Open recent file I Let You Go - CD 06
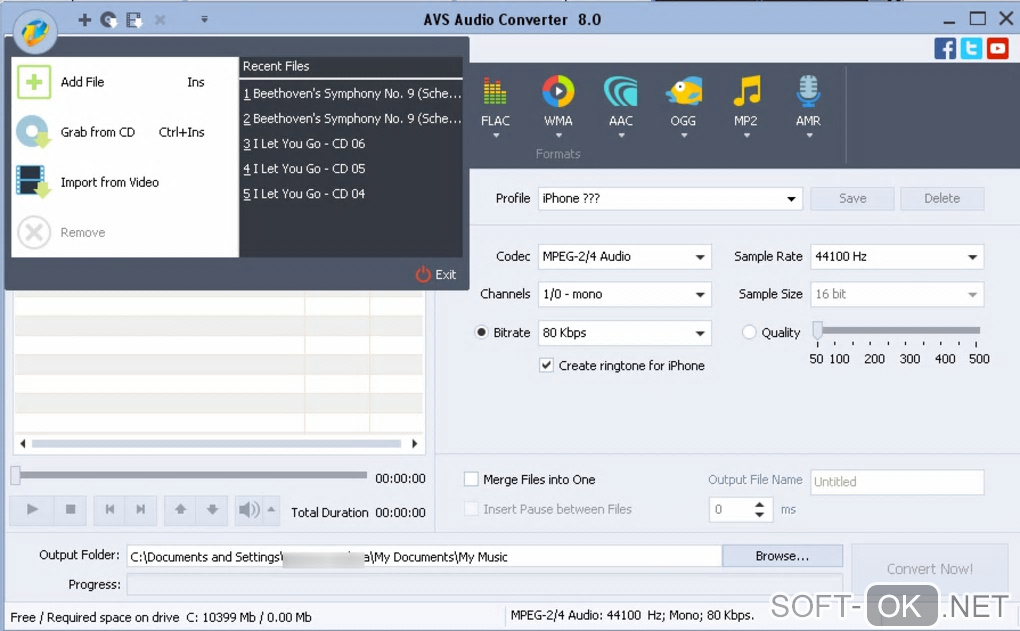1020x631 pixels. (352, 144)
